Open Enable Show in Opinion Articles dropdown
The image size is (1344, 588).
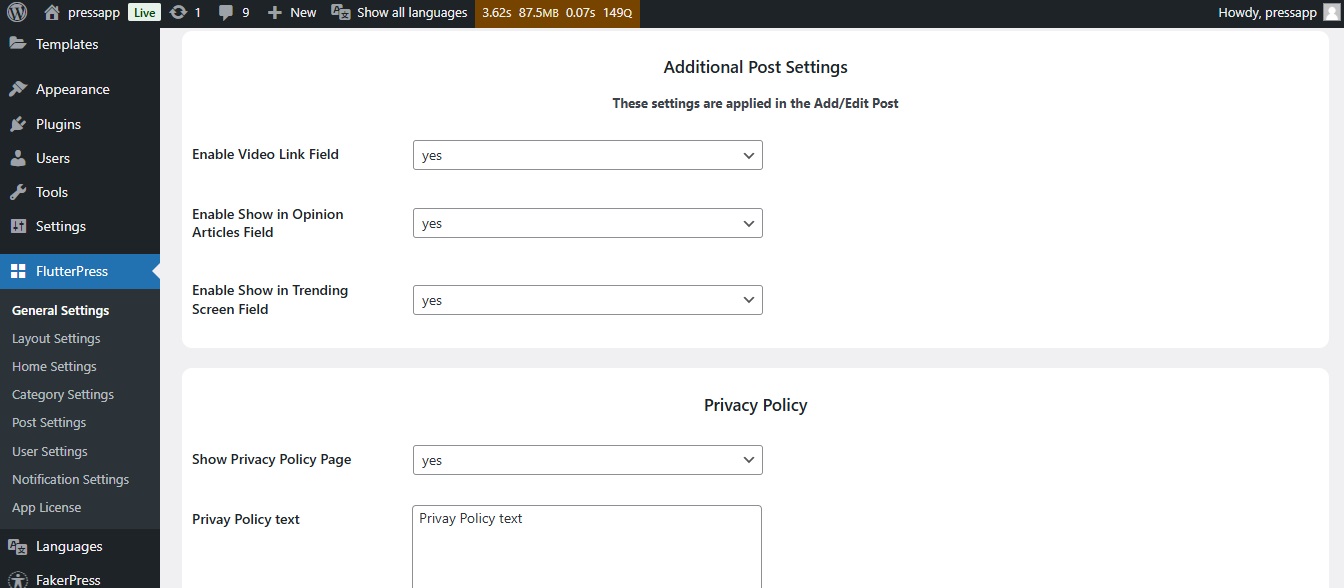pyautogui.click(x=588, y=223)
